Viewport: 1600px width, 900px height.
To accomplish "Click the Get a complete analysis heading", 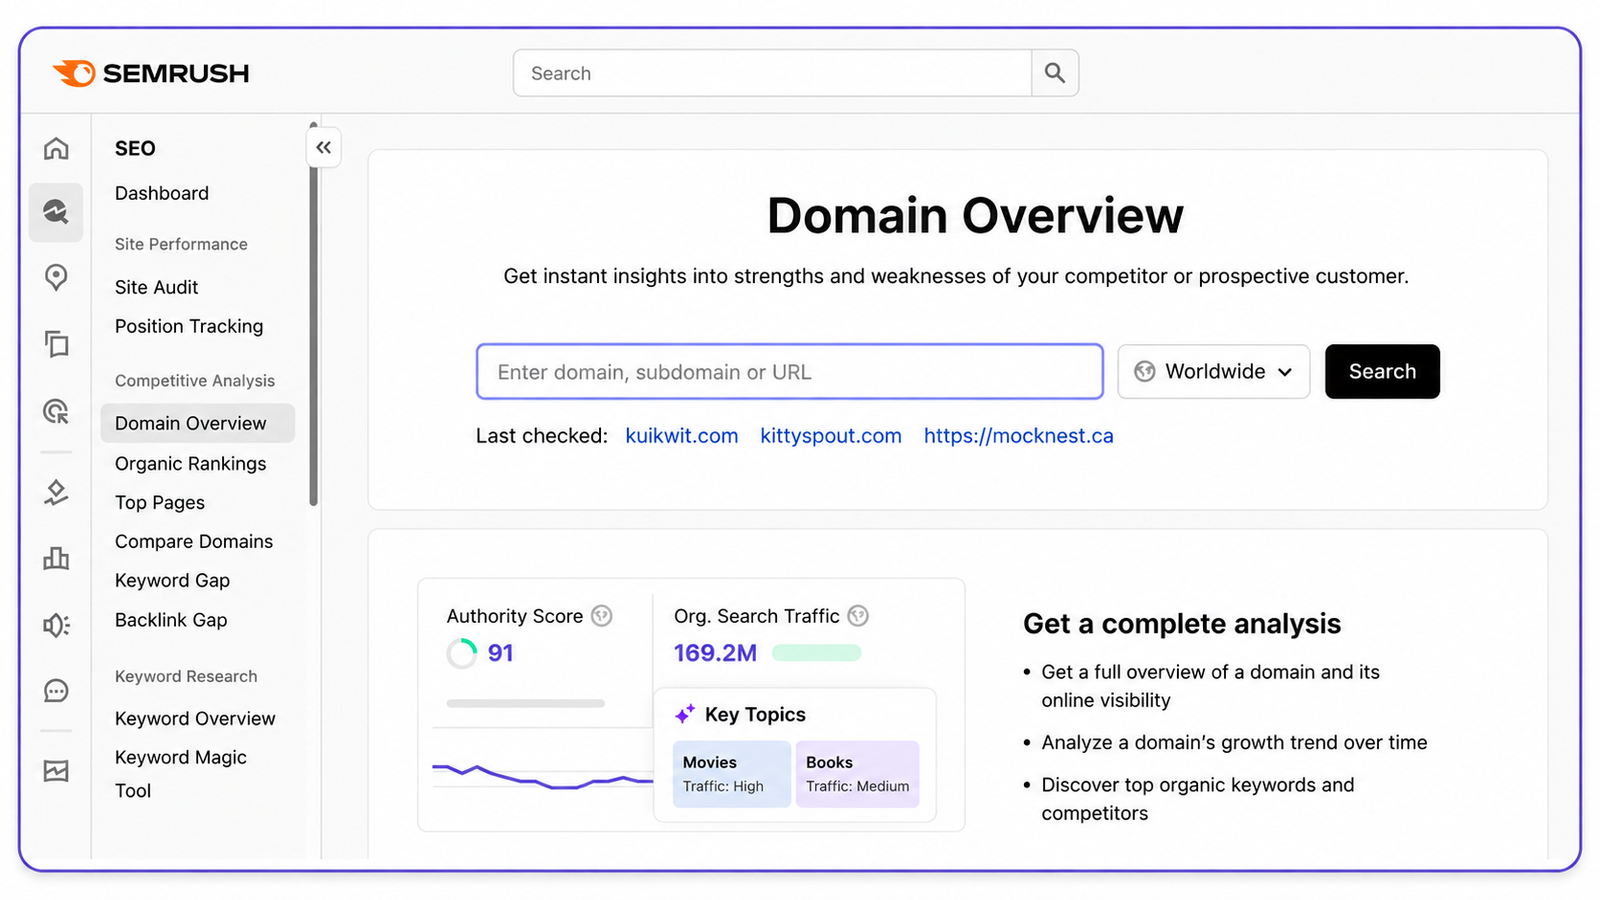I will [1182, 624].
